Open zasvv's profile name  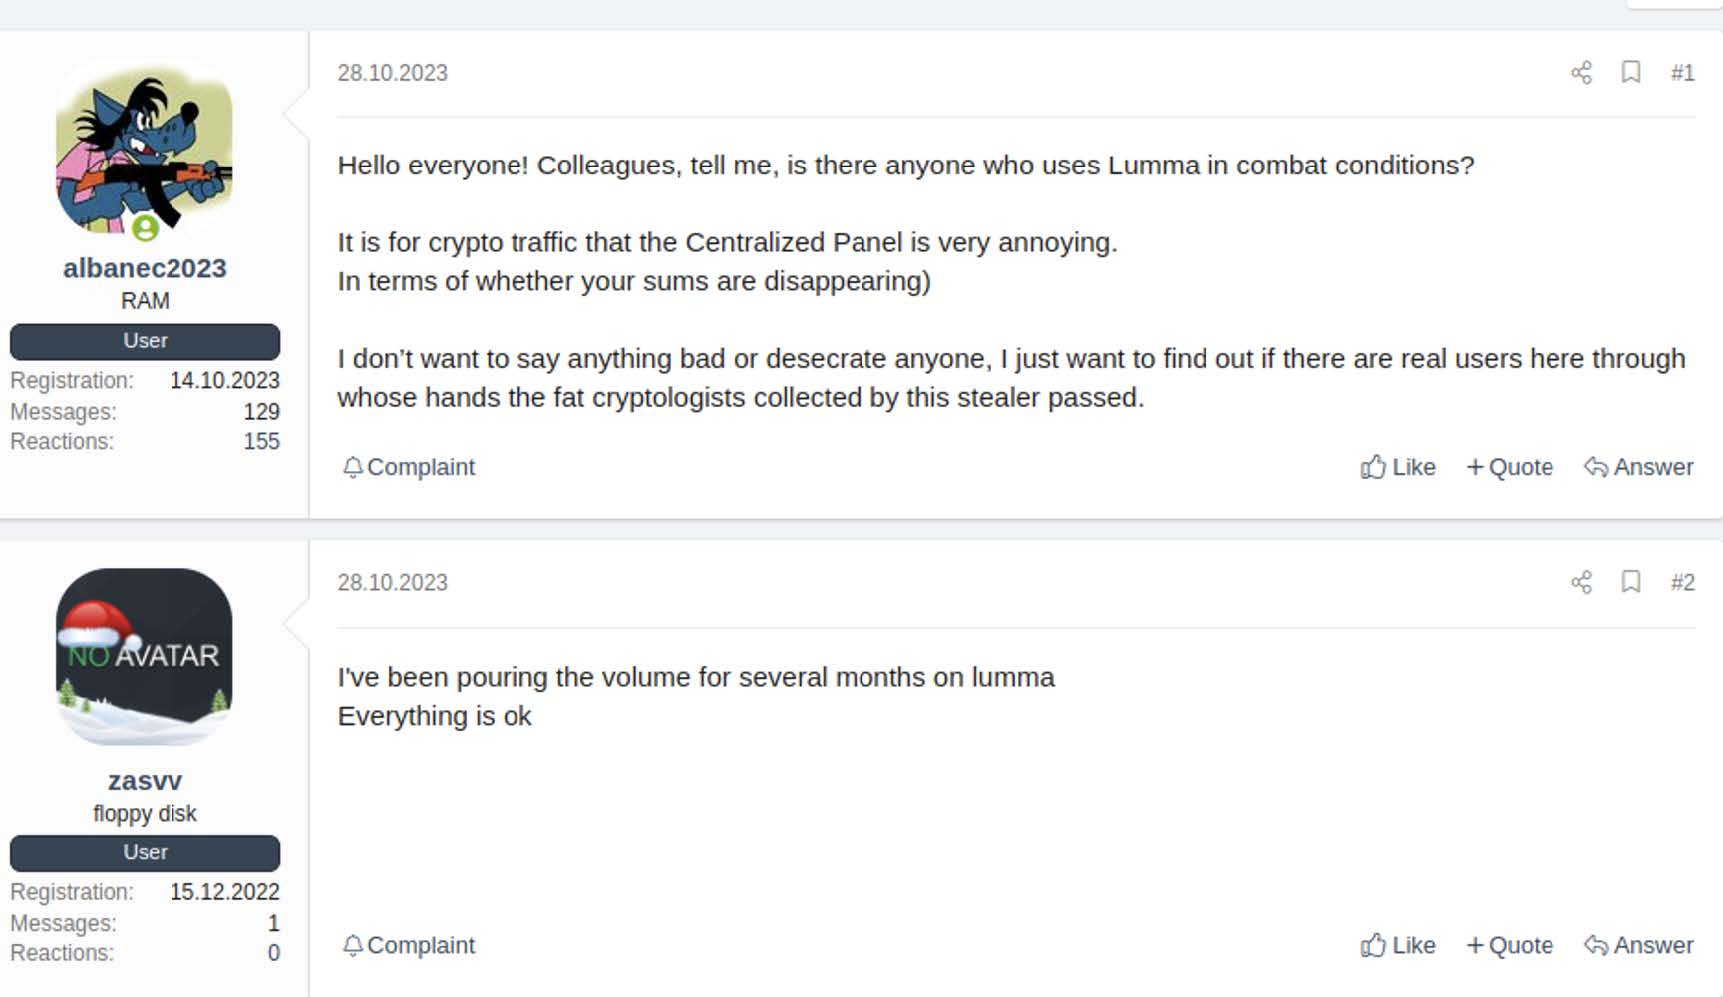click(144, 781)
